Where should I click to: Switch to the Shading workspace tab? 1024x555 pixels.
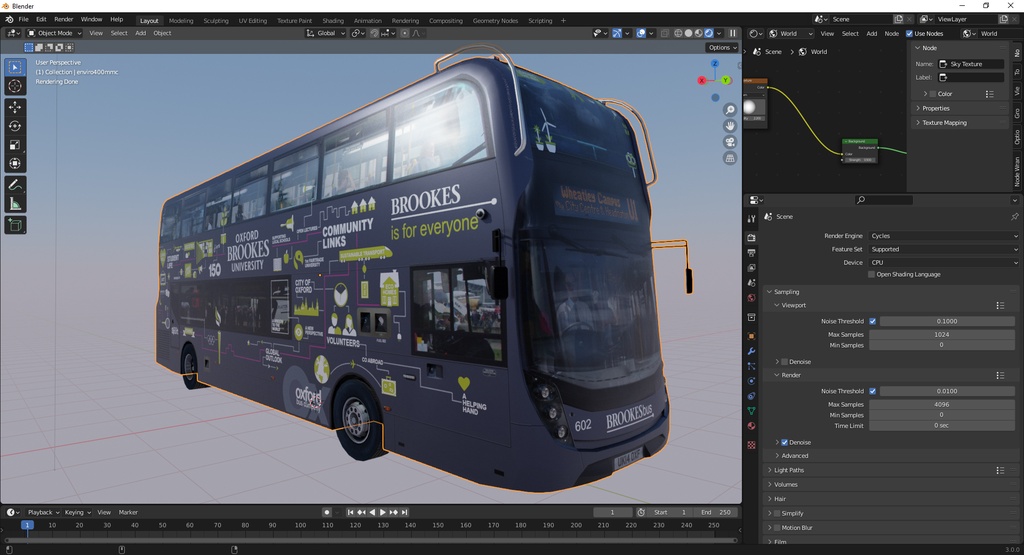coord(332,20)
